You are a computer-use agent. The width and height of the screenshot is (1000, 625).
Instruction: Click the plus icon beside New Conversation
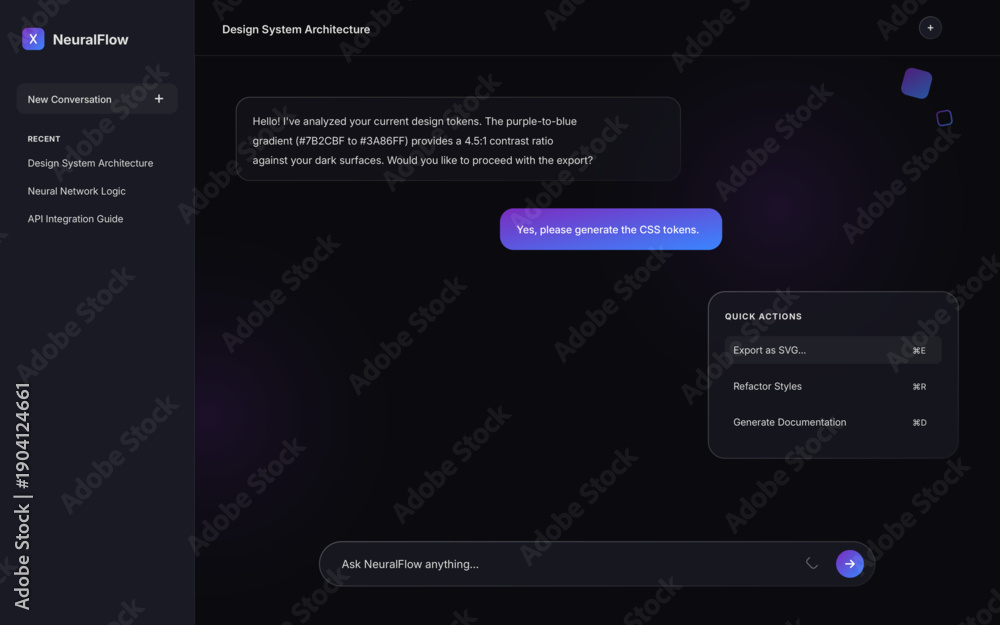click(159, 99)
